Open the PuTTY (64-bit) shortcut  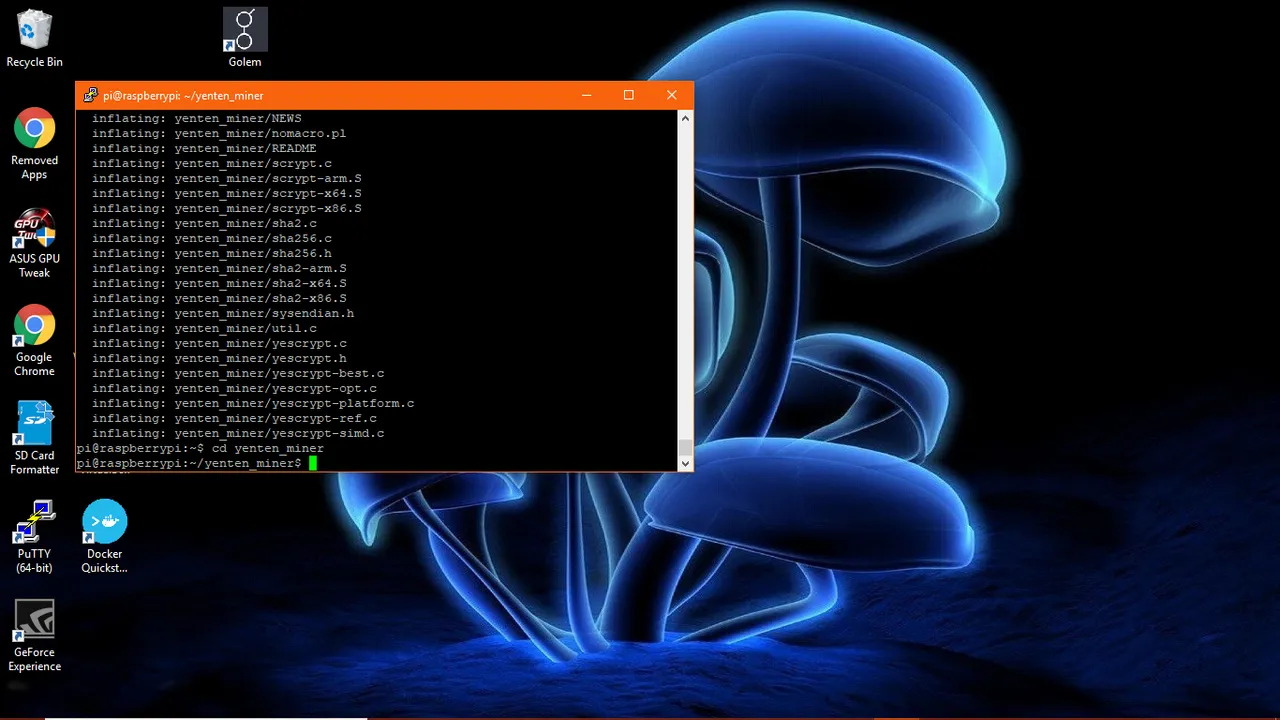[34, 537]
